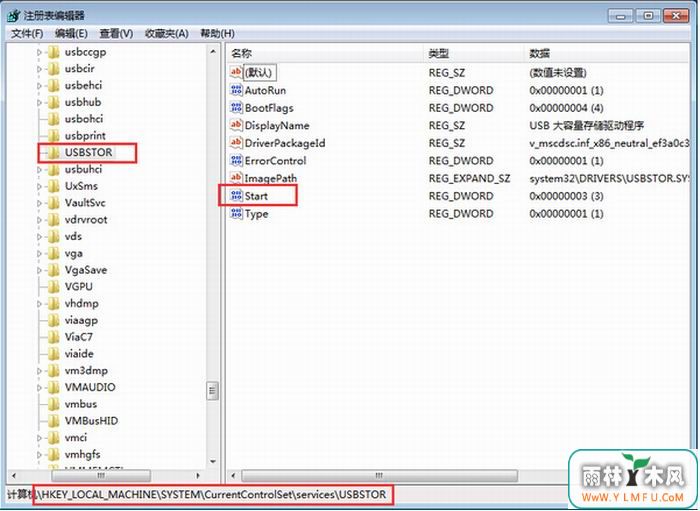
Task: Expand the UxSms key arrow
Action: coord(39,187)
